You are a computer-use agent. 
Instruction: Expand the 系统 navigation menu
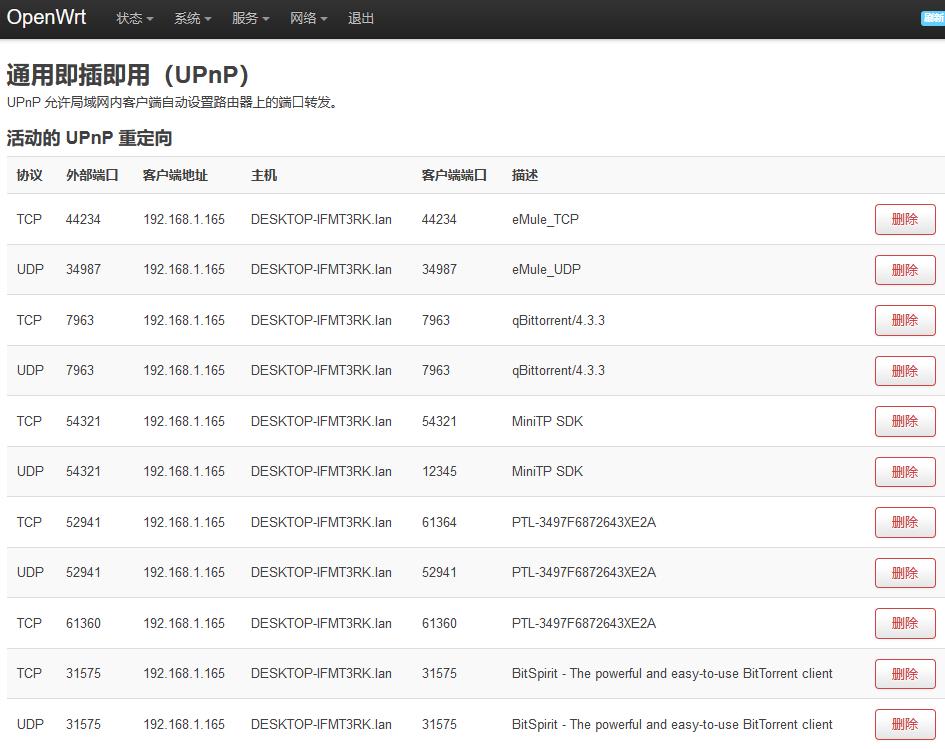[193, 19]
